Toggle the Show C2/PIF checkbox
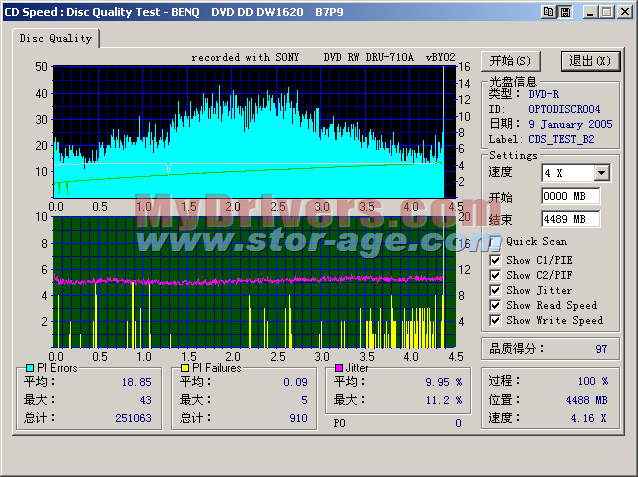Image resolution: width=638 pixels, height=477 pixels. (x=496, y=276)
